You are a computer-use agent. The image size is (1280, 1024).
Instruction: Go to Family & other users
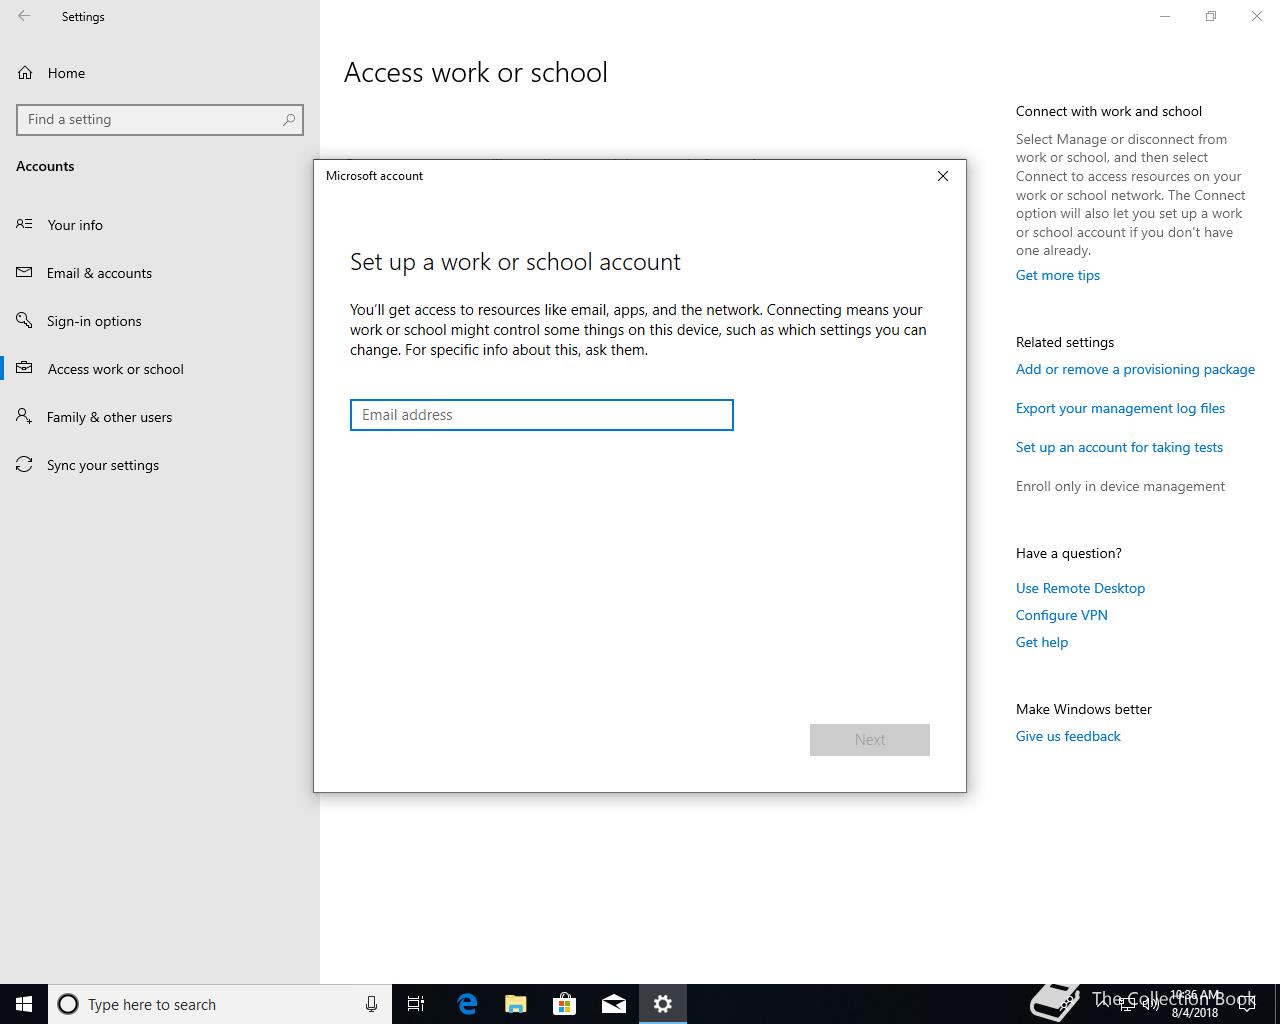tap(109, 417)
